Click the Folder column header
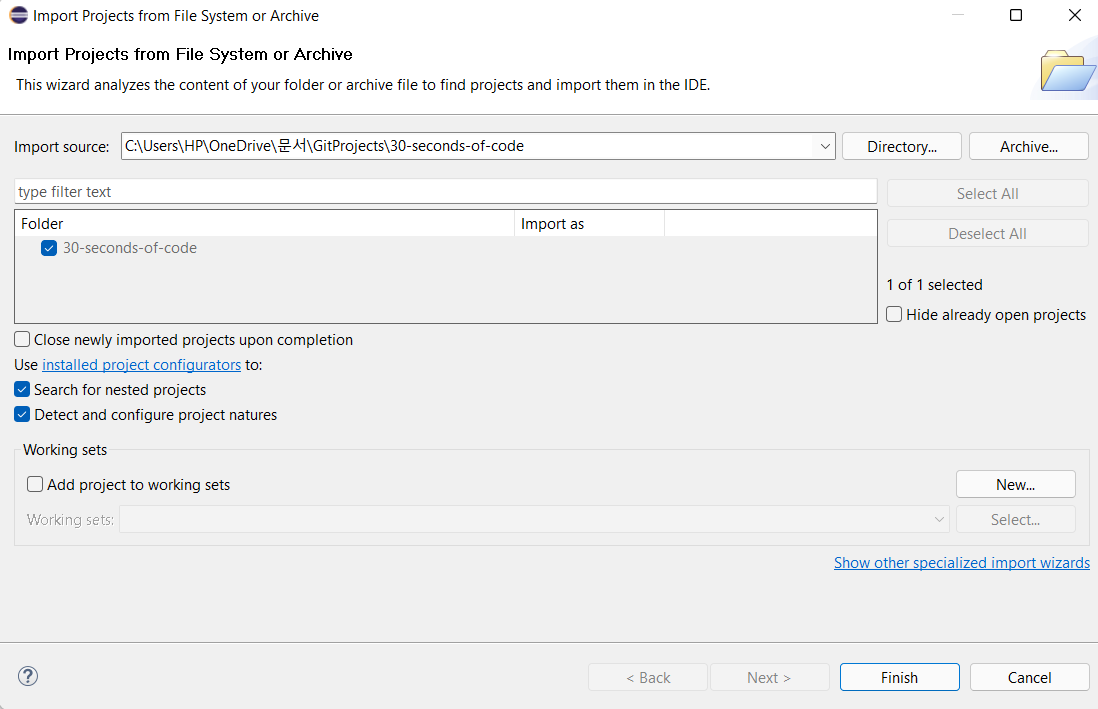Screen dimensions: 1098x709 264,224
